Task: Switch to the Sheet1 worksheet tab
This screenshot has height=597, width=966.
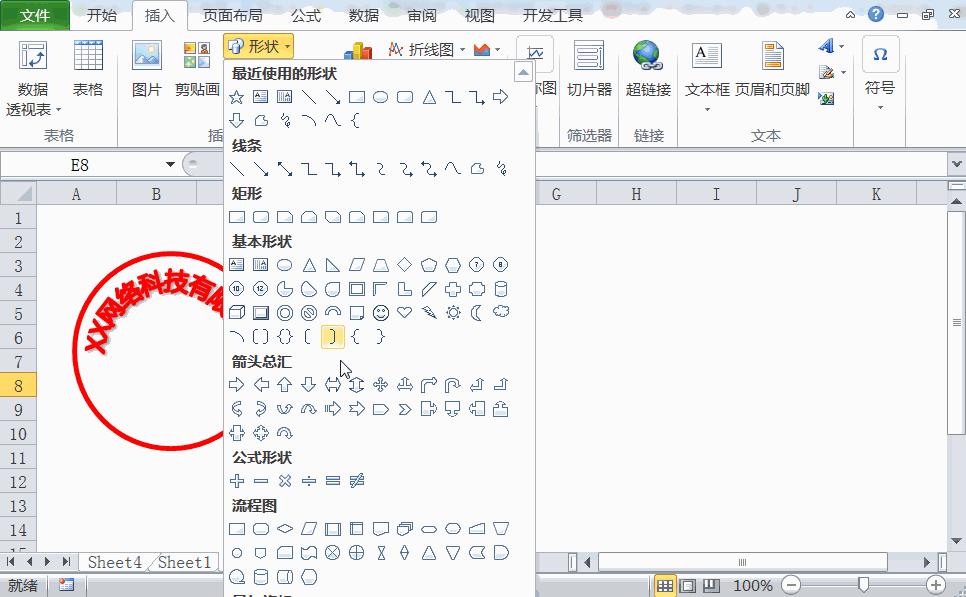Action: [x=184, y=562]
